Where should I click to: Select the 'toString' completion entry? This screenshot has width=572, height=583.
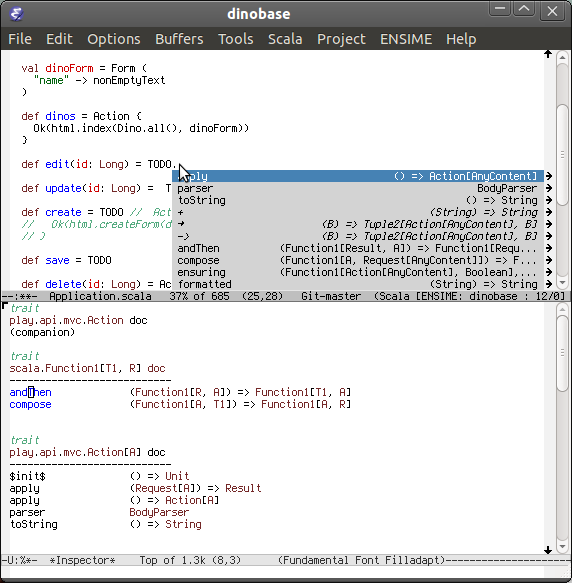tap(358, 200)
